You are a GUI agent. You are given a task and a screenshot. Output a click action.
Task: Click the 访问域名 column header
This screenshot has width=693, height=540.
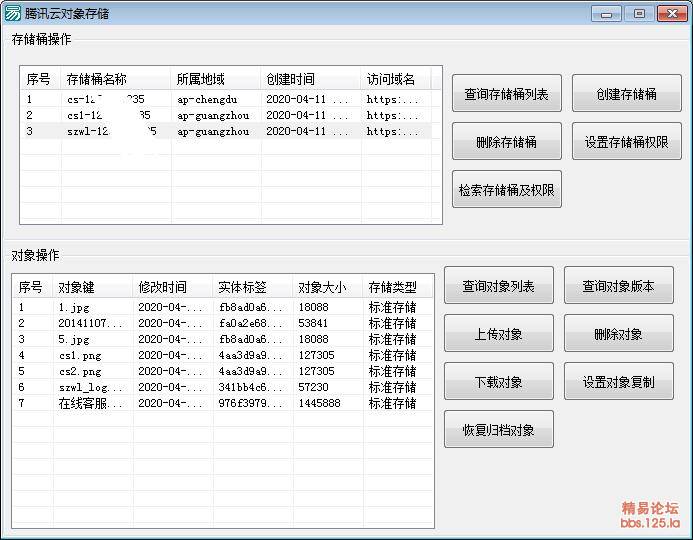(x=396, y=79)
